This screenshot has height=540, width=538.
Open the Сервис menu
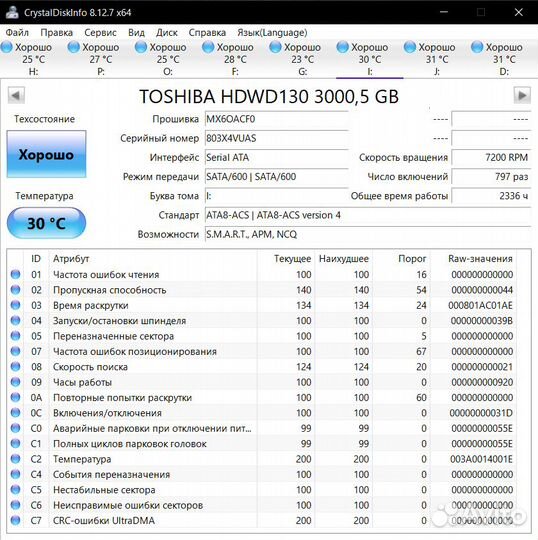(x=100, y=33)
